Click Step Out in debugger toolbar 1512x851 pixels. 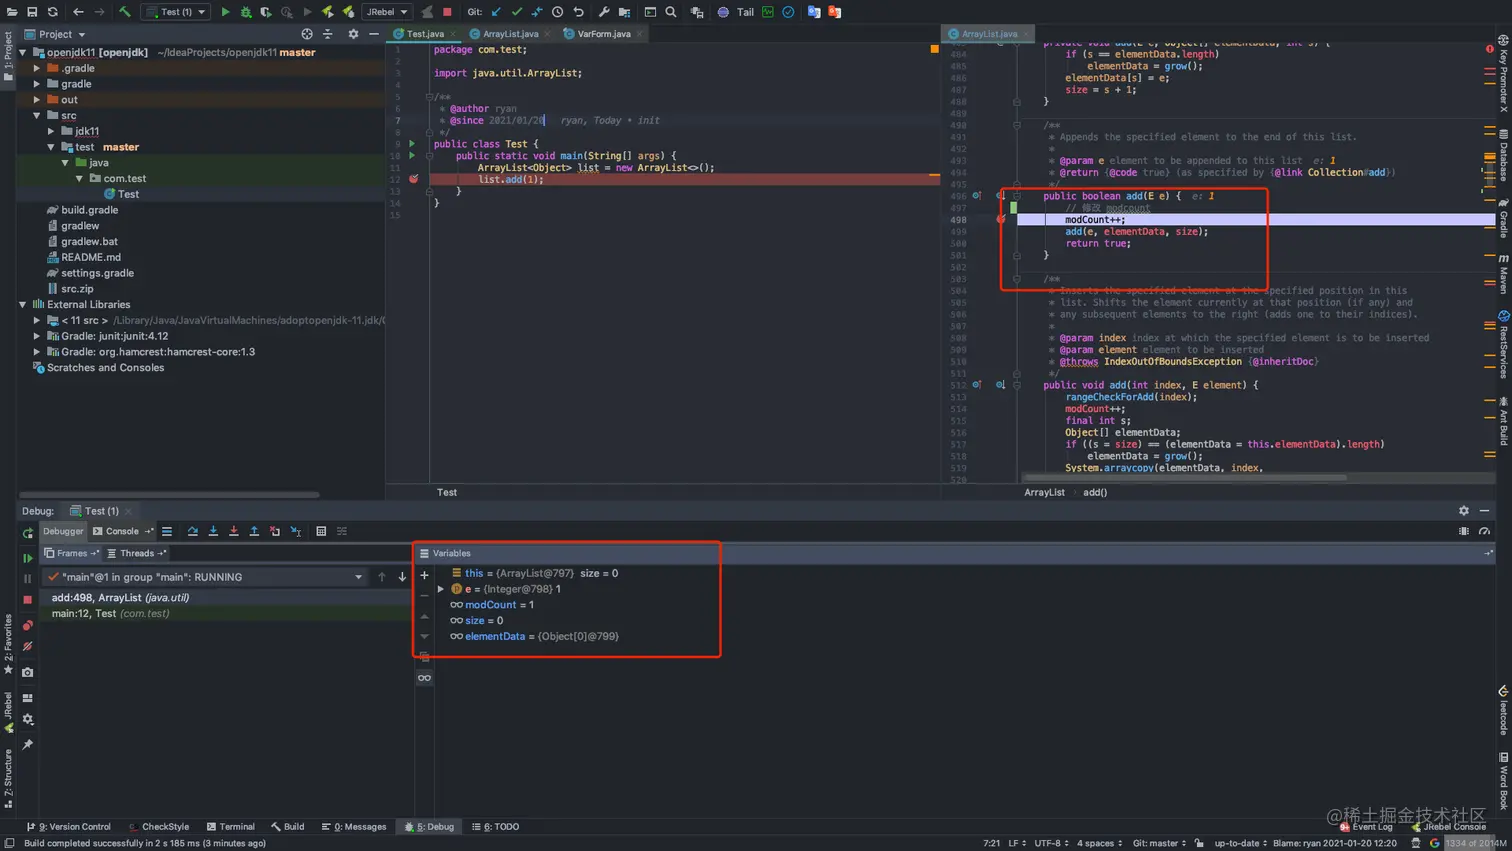254,531
